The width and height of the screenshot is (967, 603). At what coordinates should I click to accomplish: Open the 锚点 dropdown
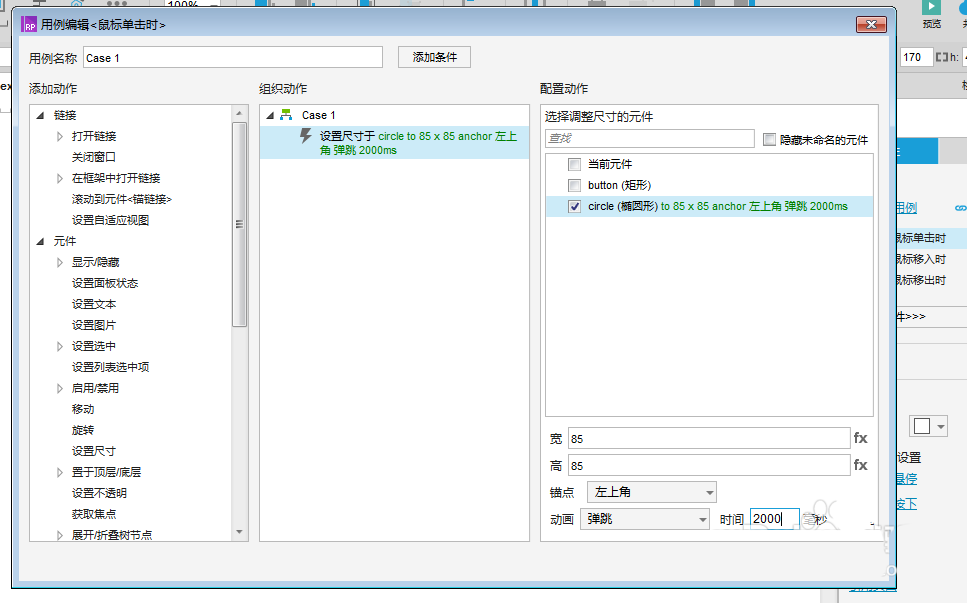pyautogui.click(x=652, y=492)
